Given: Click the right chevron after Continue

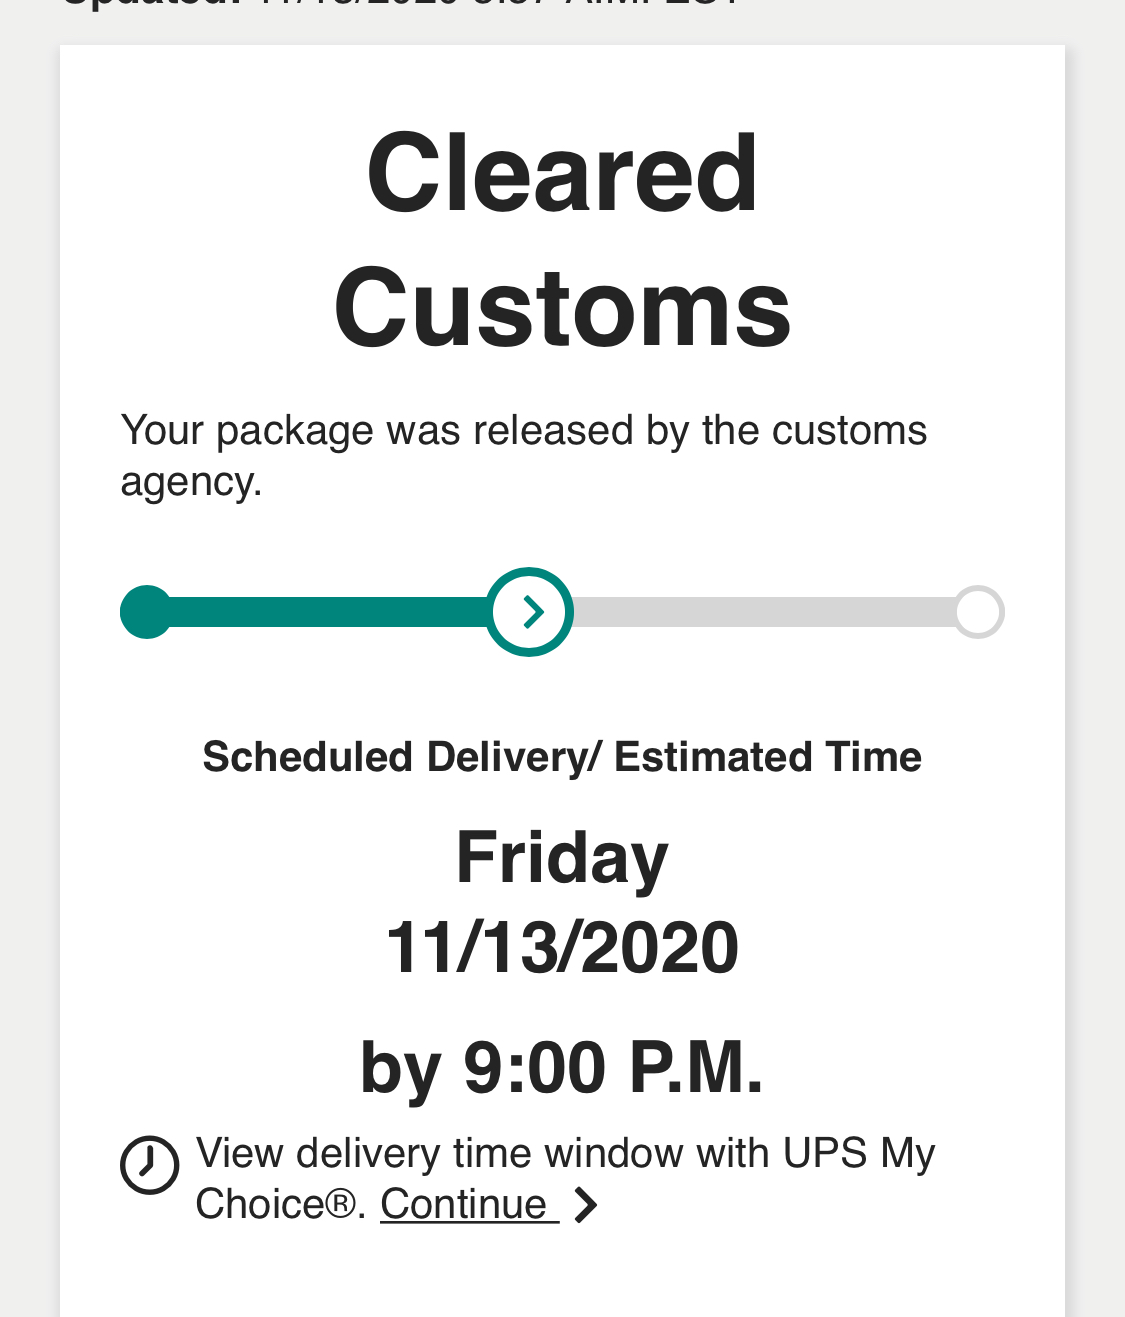Looking at the screenshot, I should pos(586,1205).
